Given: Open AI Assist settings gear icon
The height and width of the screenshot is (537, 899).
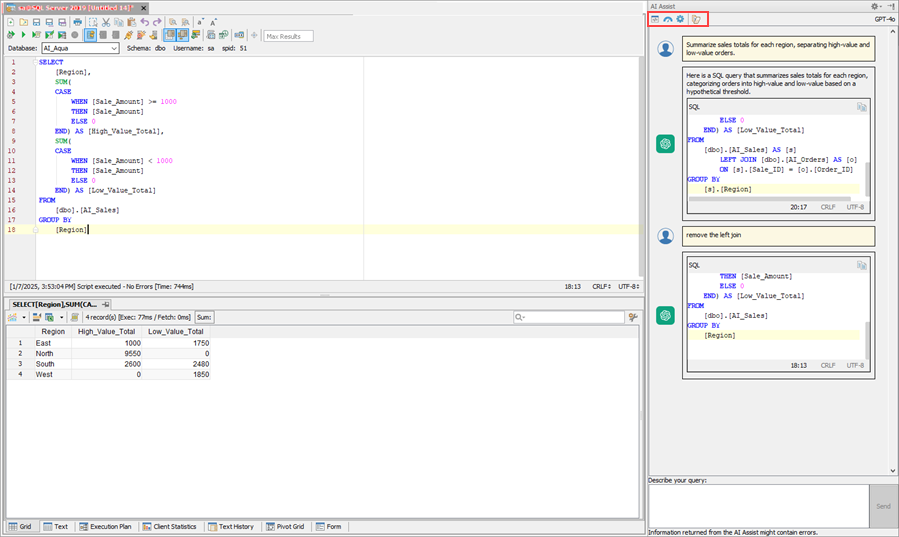Looking at the screenshot, I should click(680, 19).
